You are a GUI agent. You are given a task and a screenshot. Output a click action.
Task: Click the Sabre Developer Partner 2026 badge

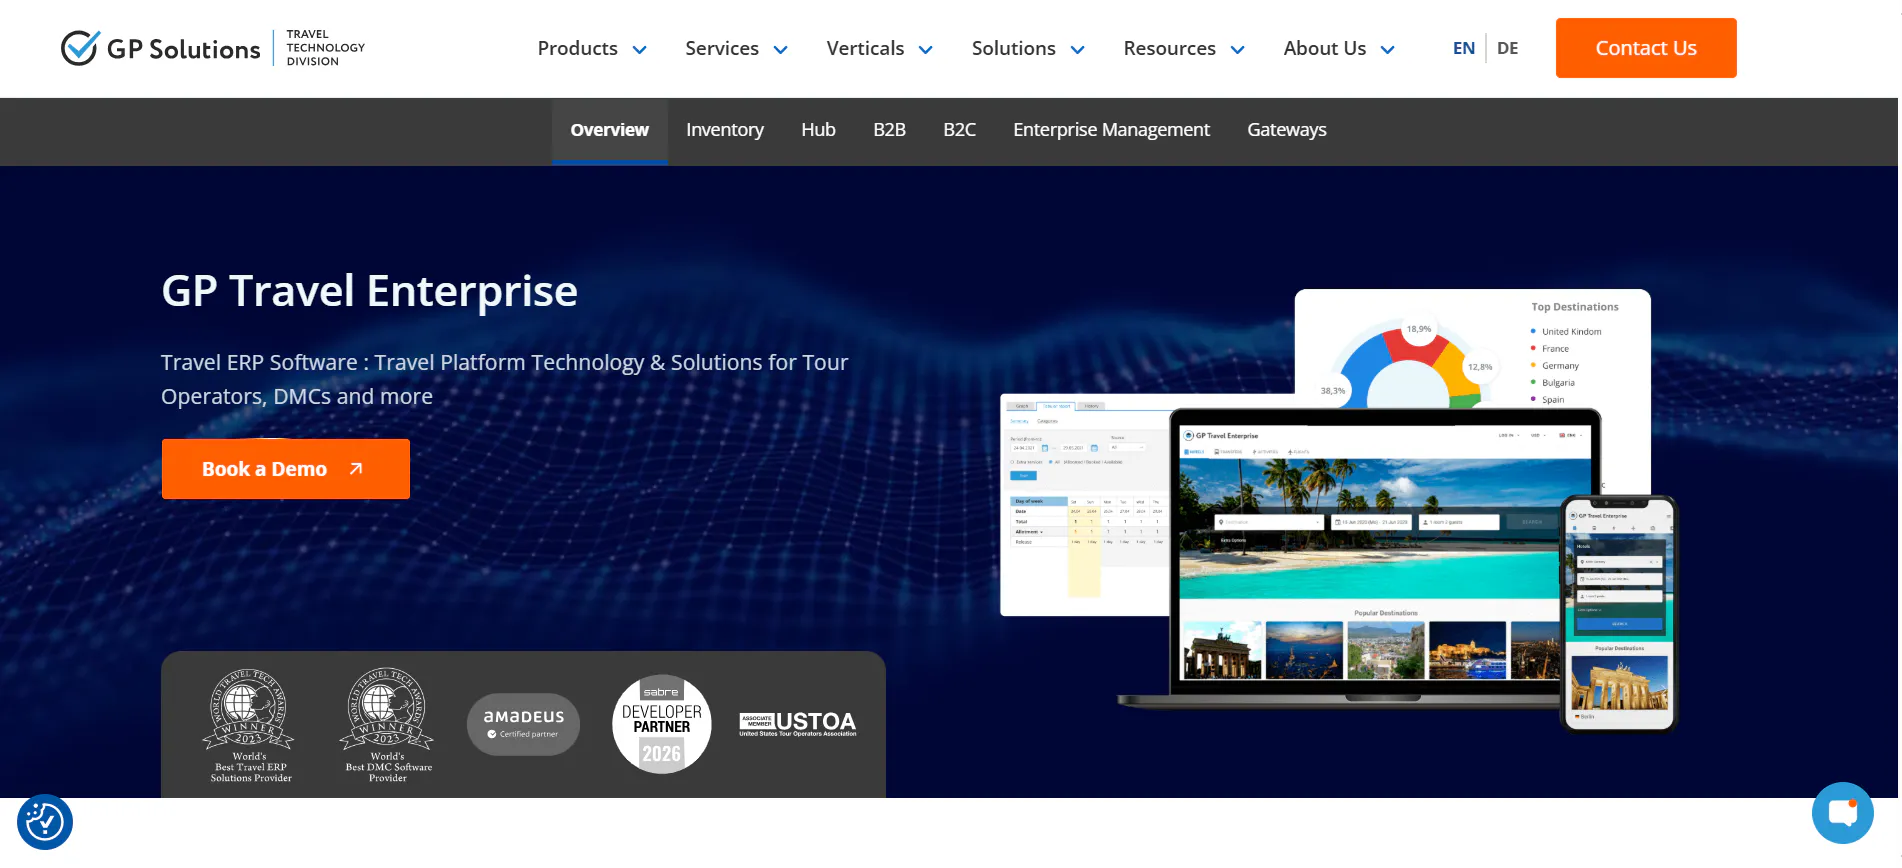(662, 724)
